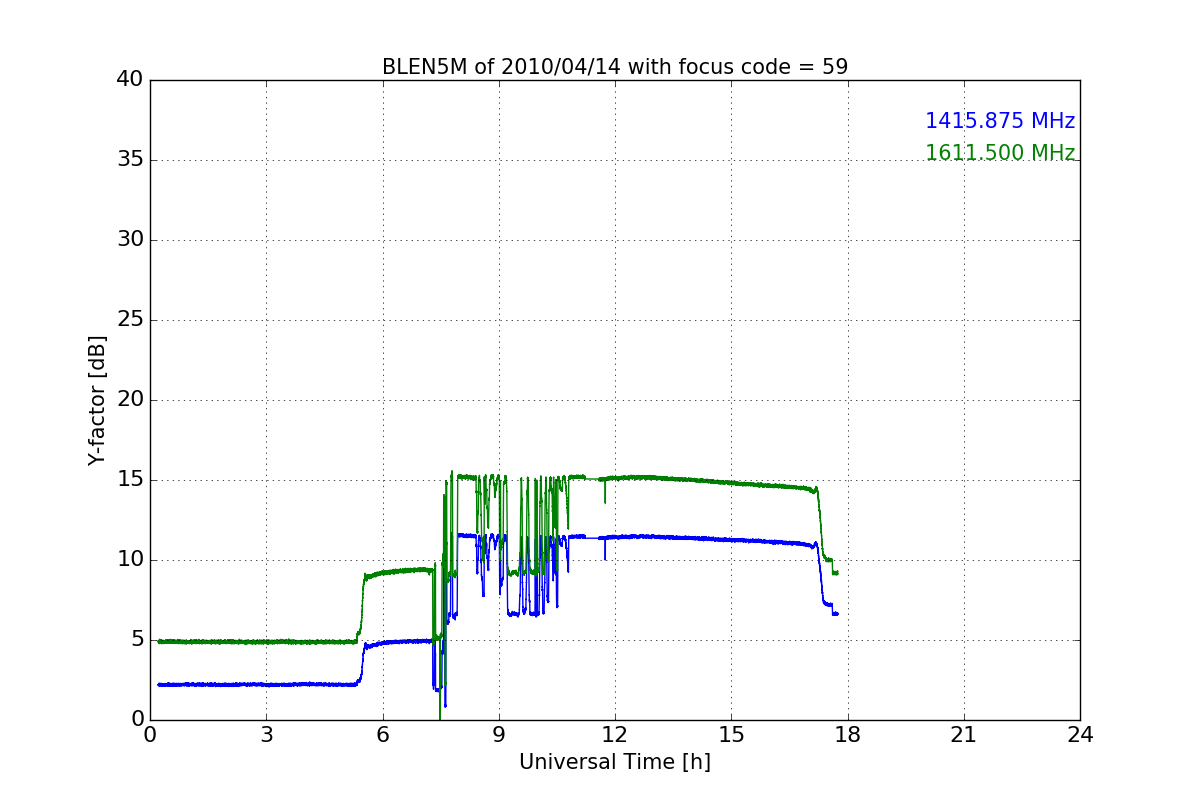Click the x-axis tick label '18'
The width and height of the screenshot is (1200, 800).
(848, 735)
